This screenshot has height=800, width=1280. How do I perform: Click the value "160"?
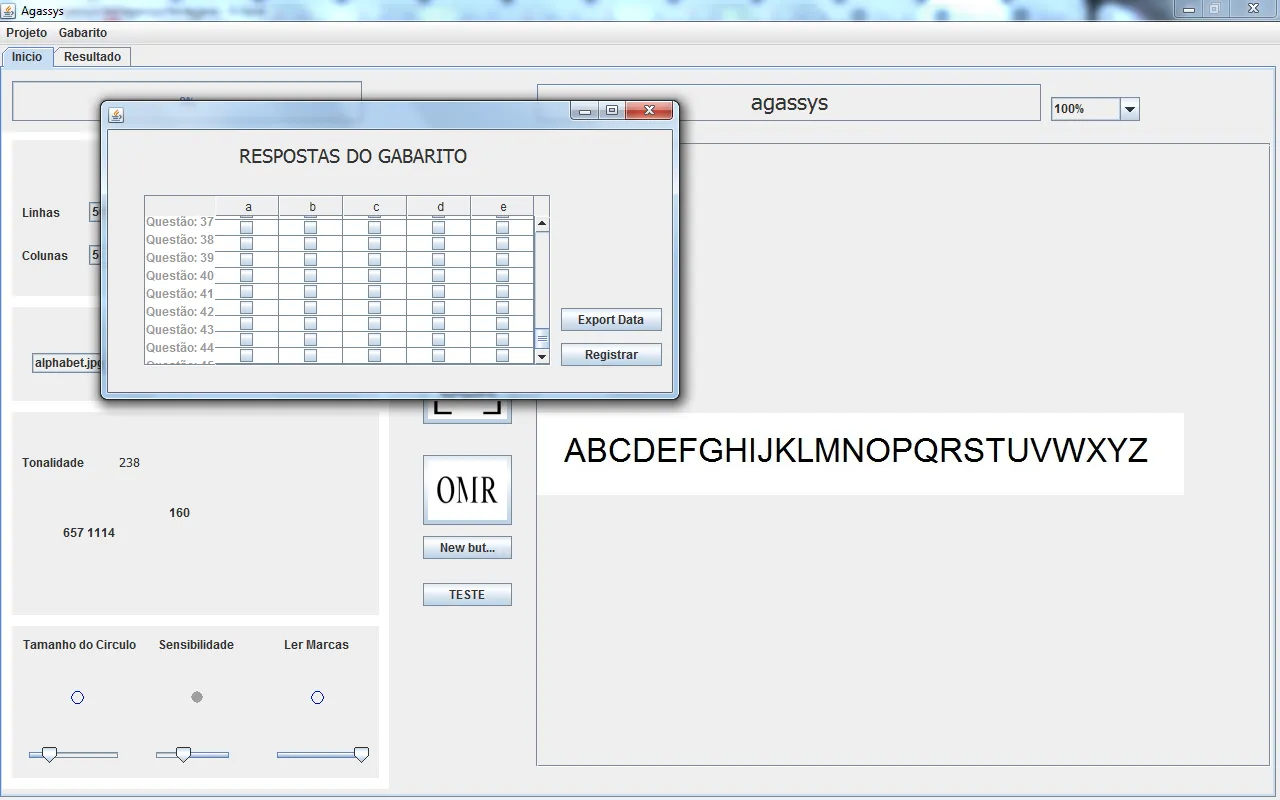point(179,513)
